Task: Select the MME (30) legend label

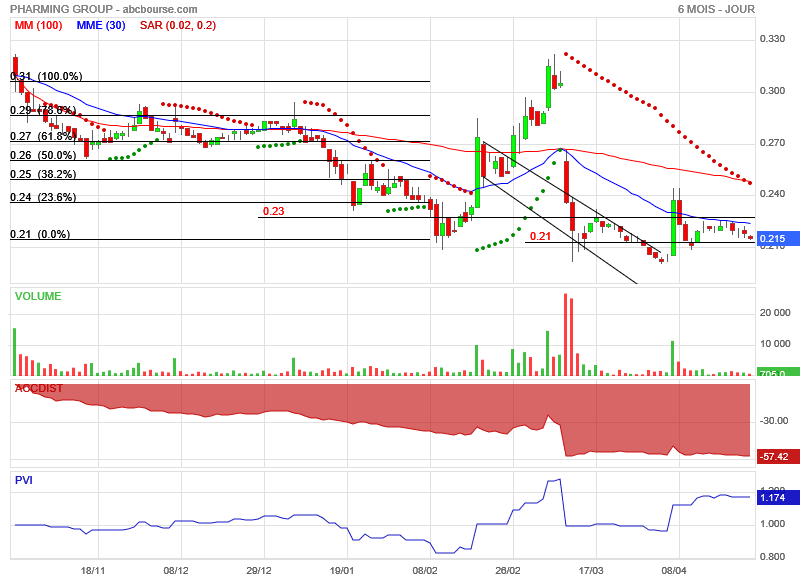Action: tap(101, 25)
